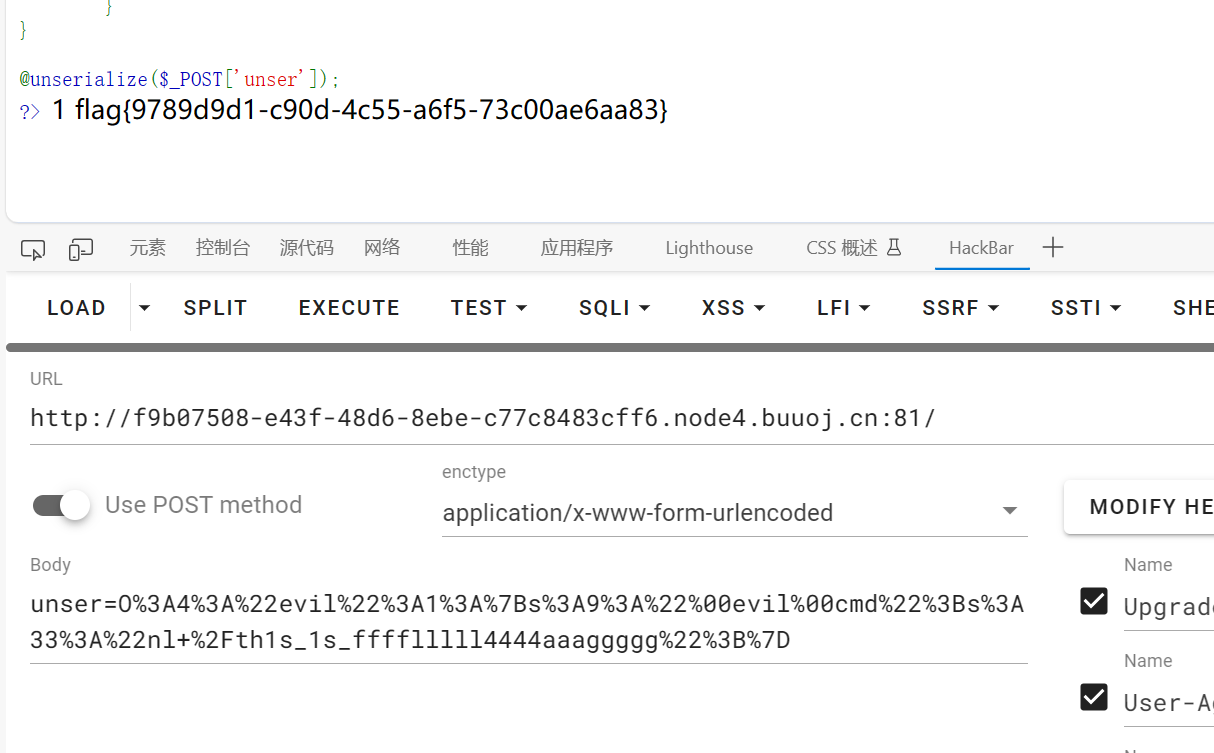Open the SSRF dropdown menu
This screenshot has width=1214, height=753.
[961, 308]
